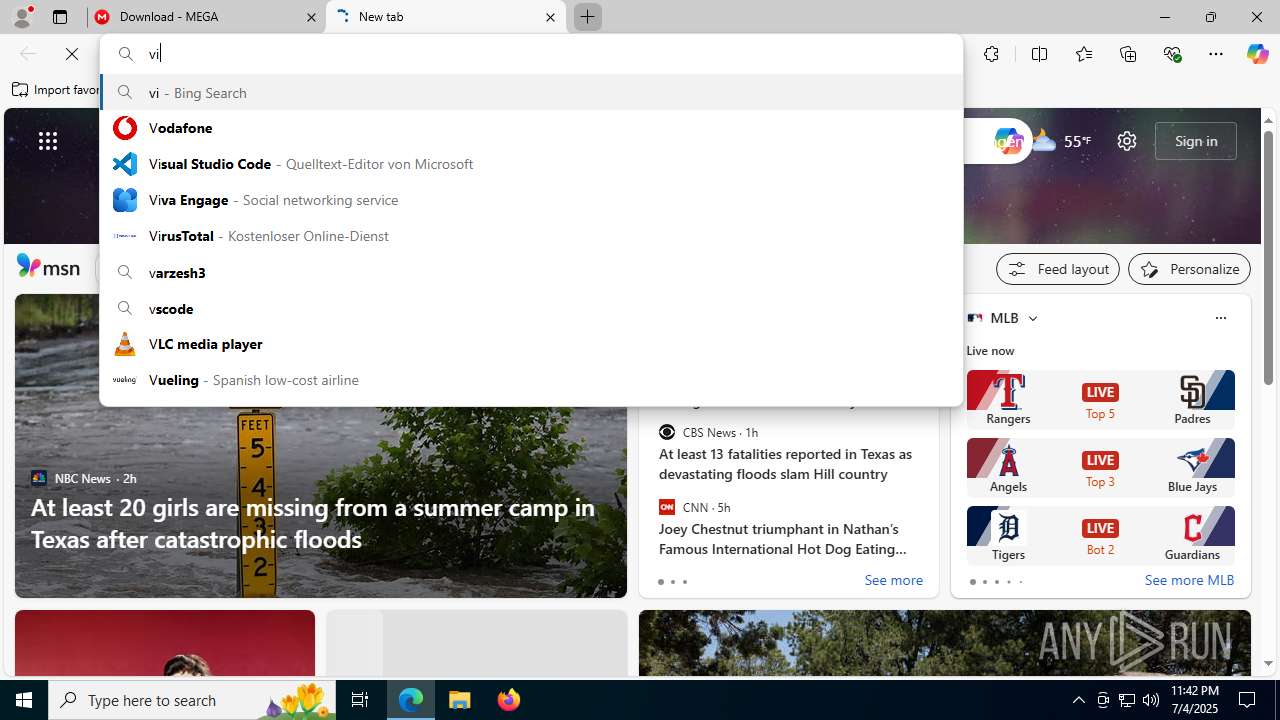1280x720 pixels.
Task: Open the Tigers vs Guardians game
Action: pyautogui.click(x=1100, y=535)
